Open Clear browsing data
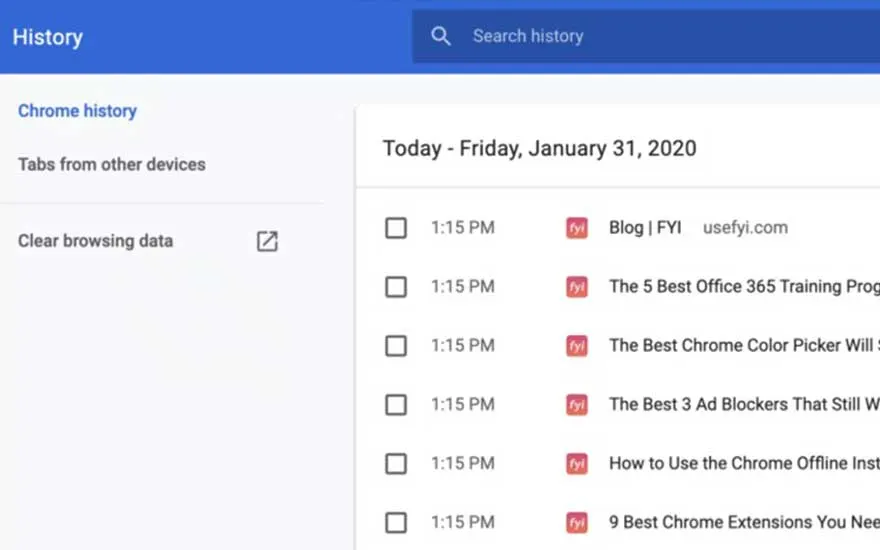This screenshot has height=550, width=880. (95, 241)
